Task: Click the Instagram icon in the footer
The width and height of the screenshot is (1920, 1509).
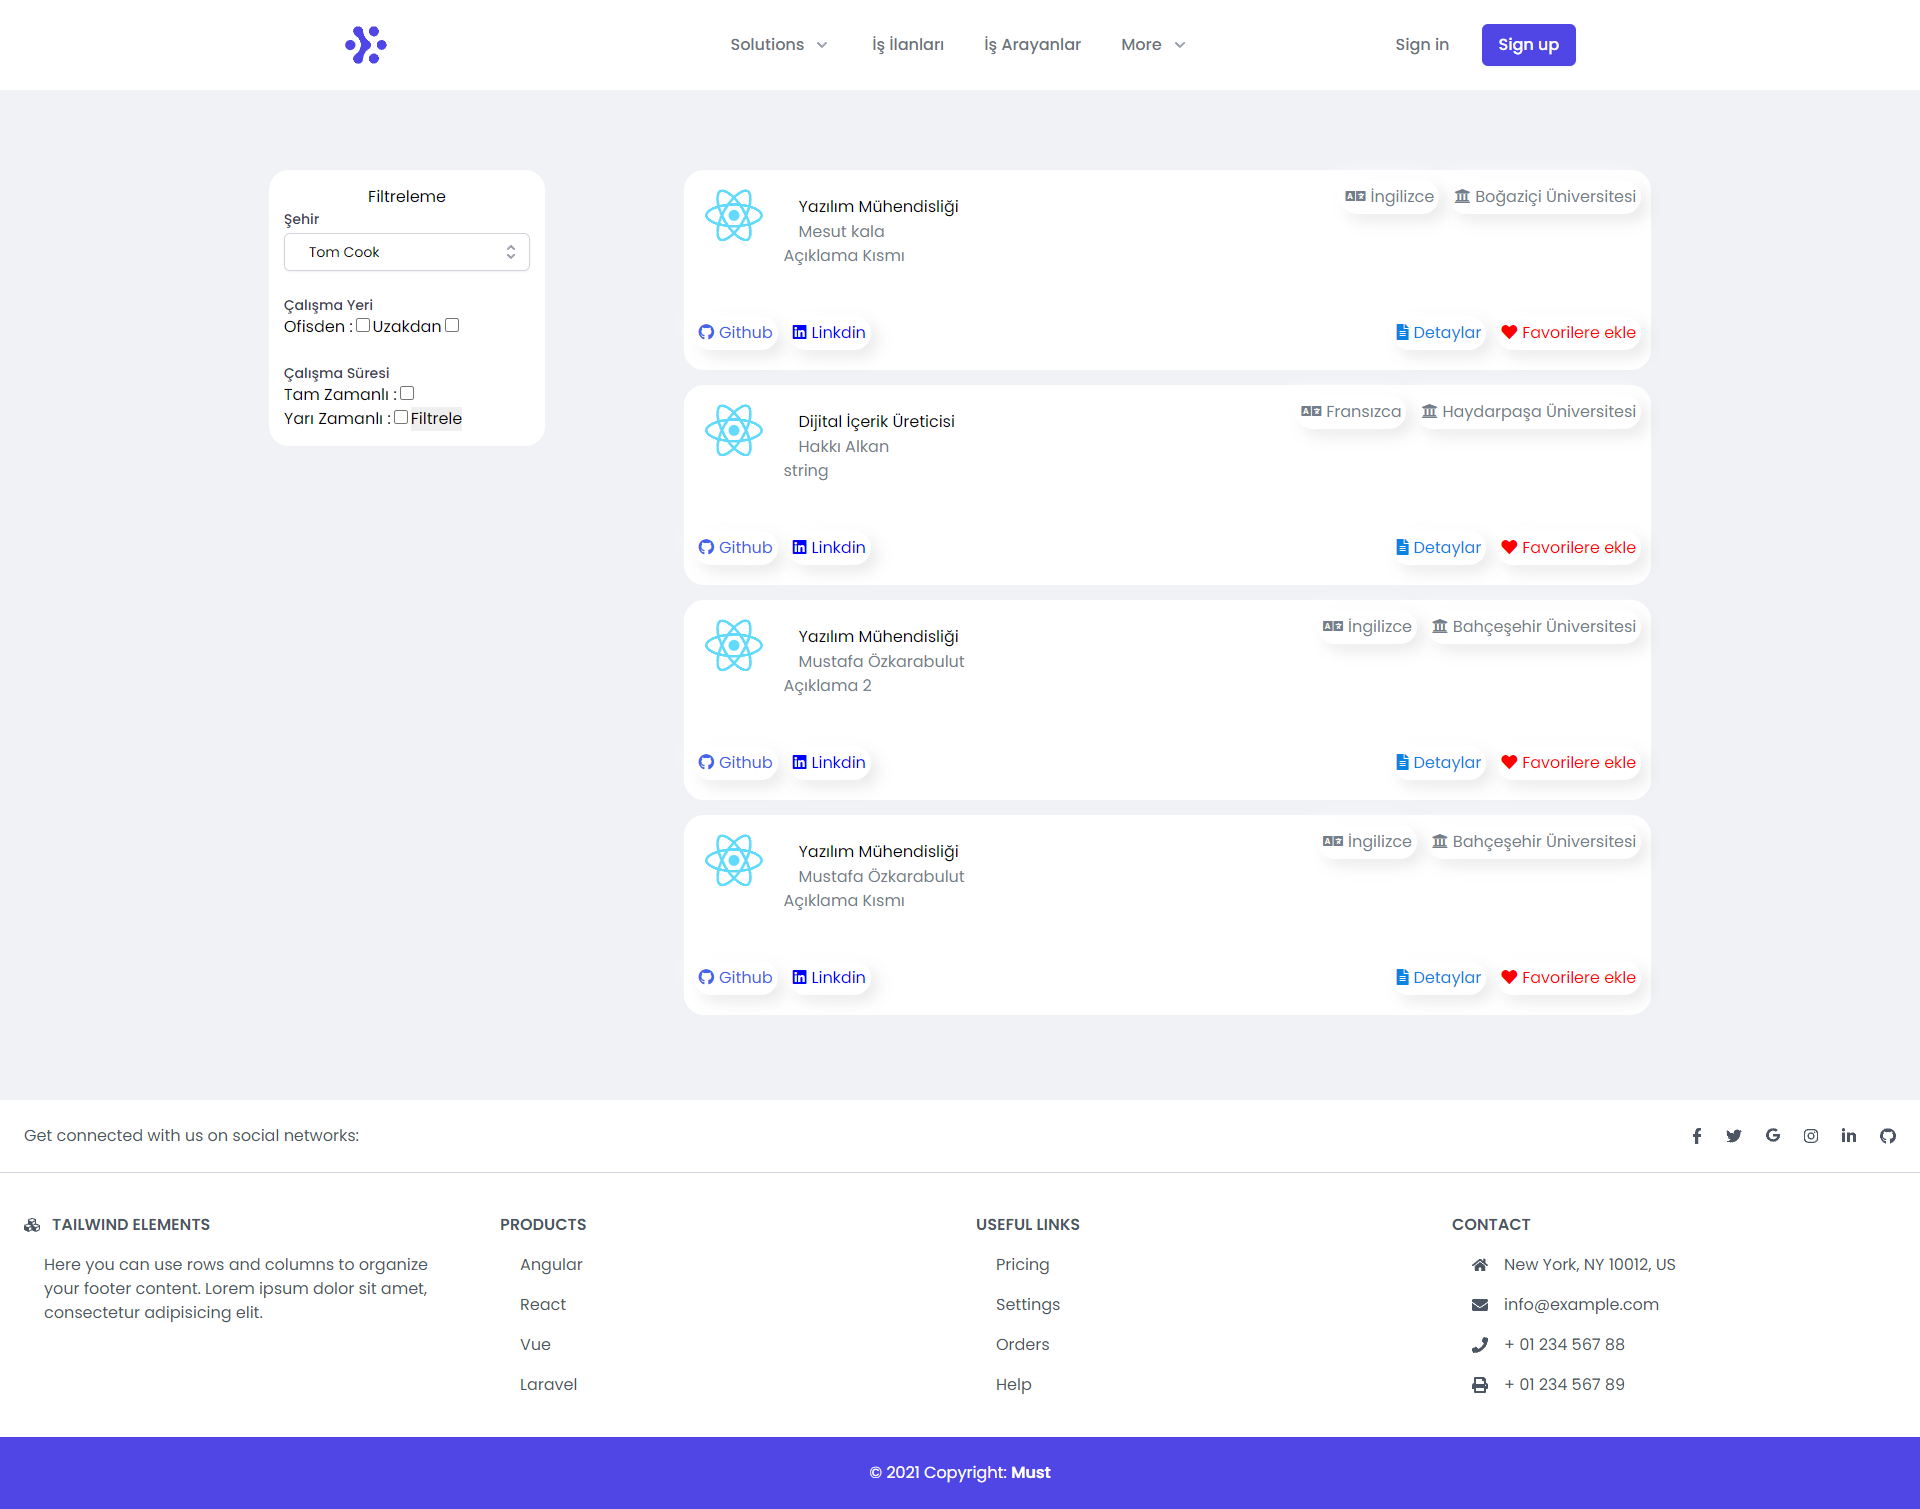Action: point(1811,1136)
